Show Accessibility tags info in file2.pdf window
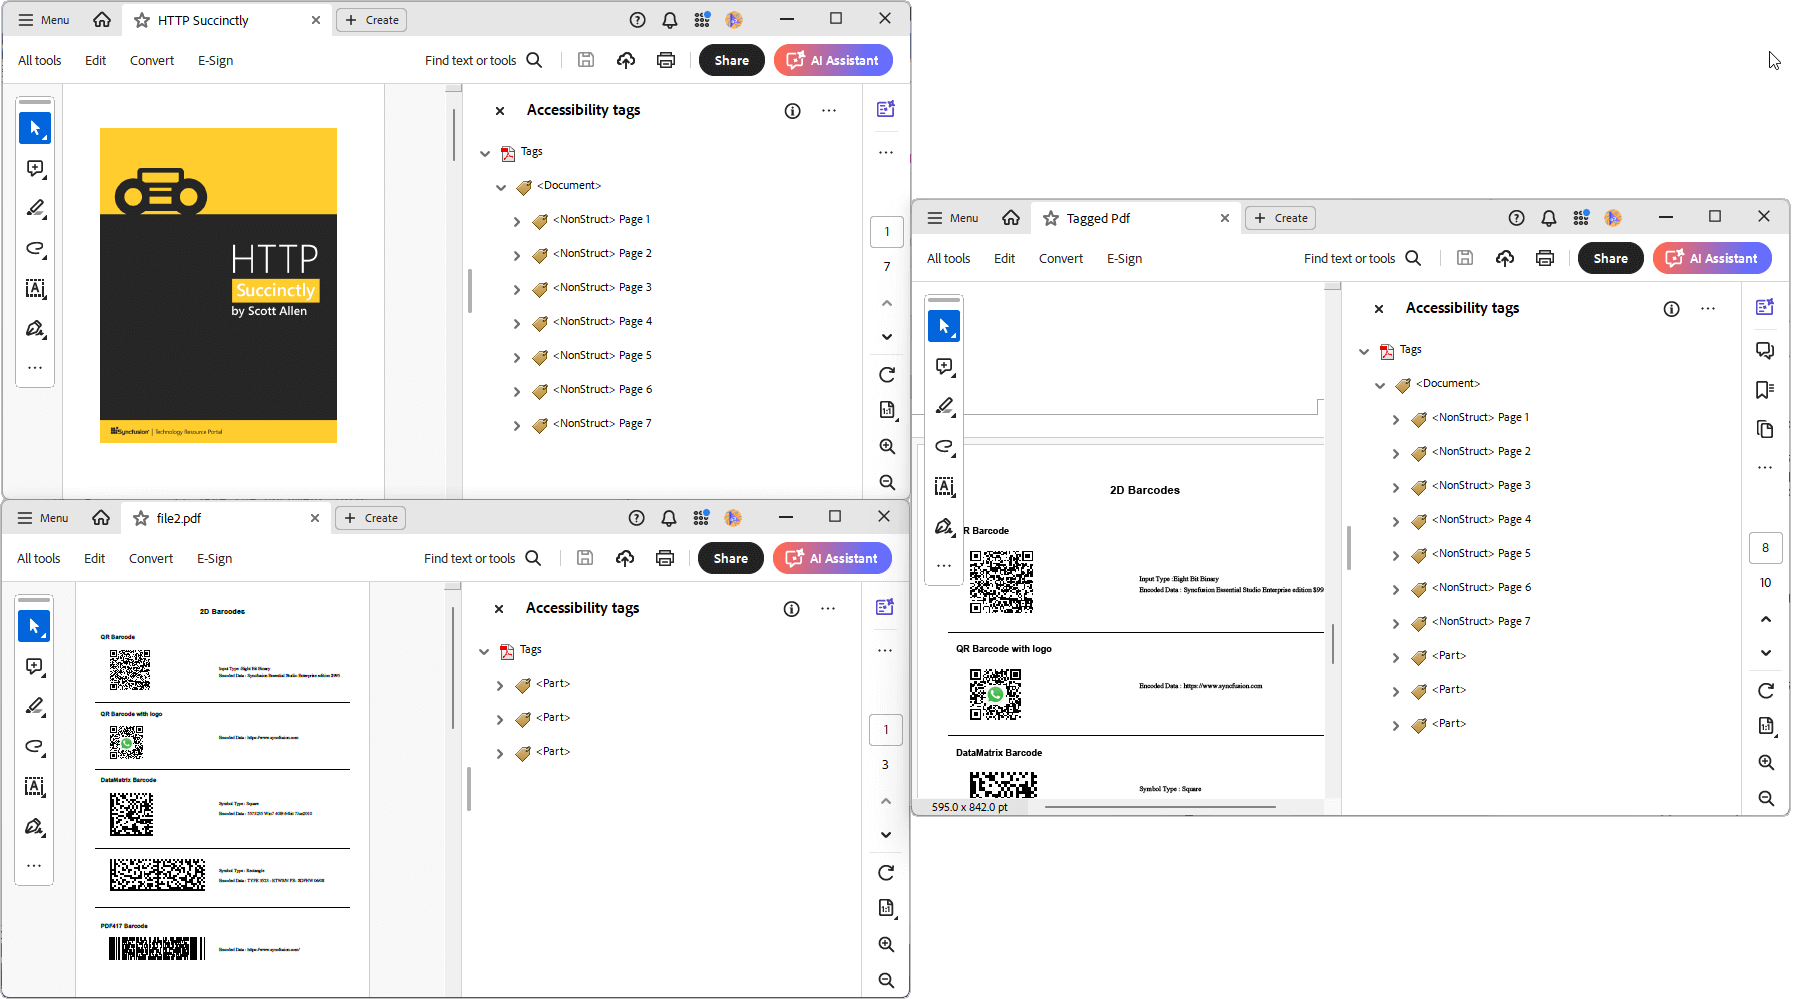This screenshot has width=1801, height=999. point(792,609)
